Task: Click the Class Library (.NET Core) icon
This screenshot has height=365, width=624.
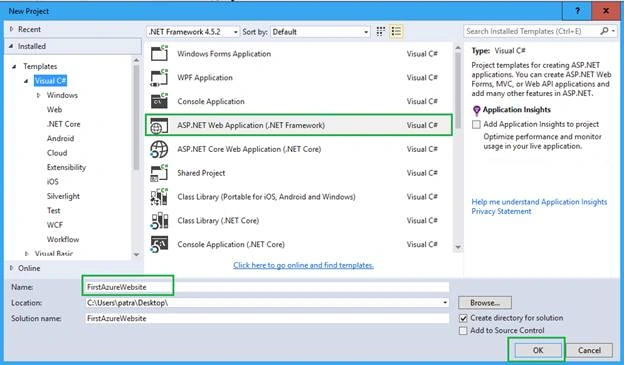Action: coord(159,221)
